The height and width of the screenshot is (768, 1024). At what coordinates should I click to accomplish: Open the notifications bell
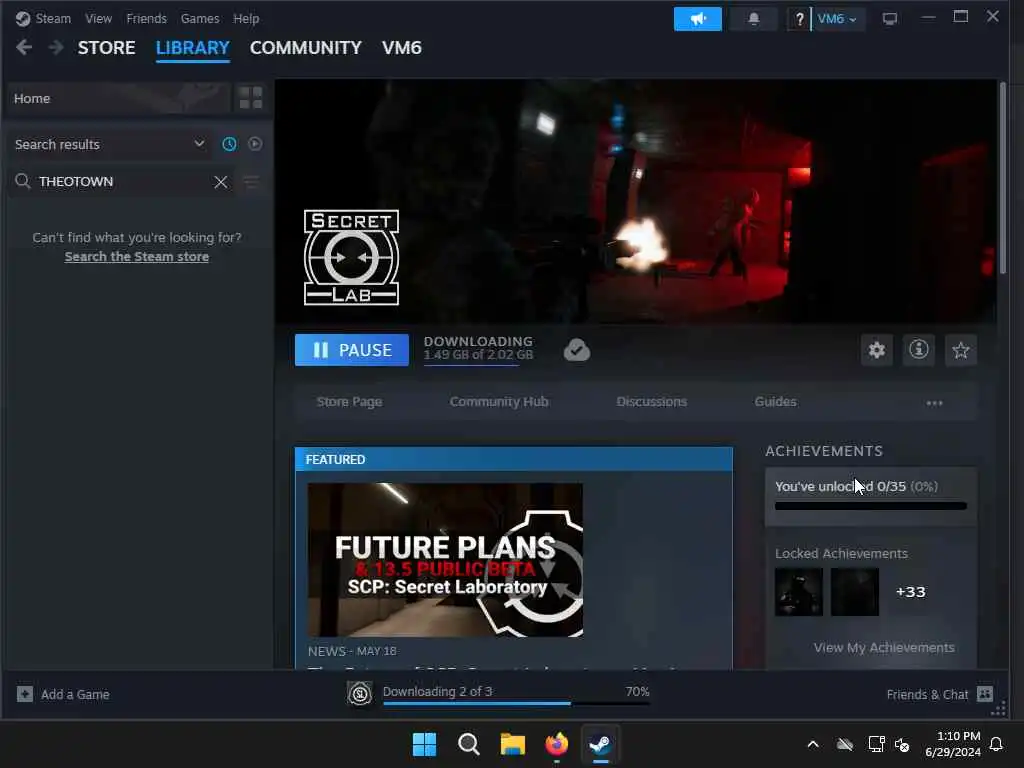[754, 18]
